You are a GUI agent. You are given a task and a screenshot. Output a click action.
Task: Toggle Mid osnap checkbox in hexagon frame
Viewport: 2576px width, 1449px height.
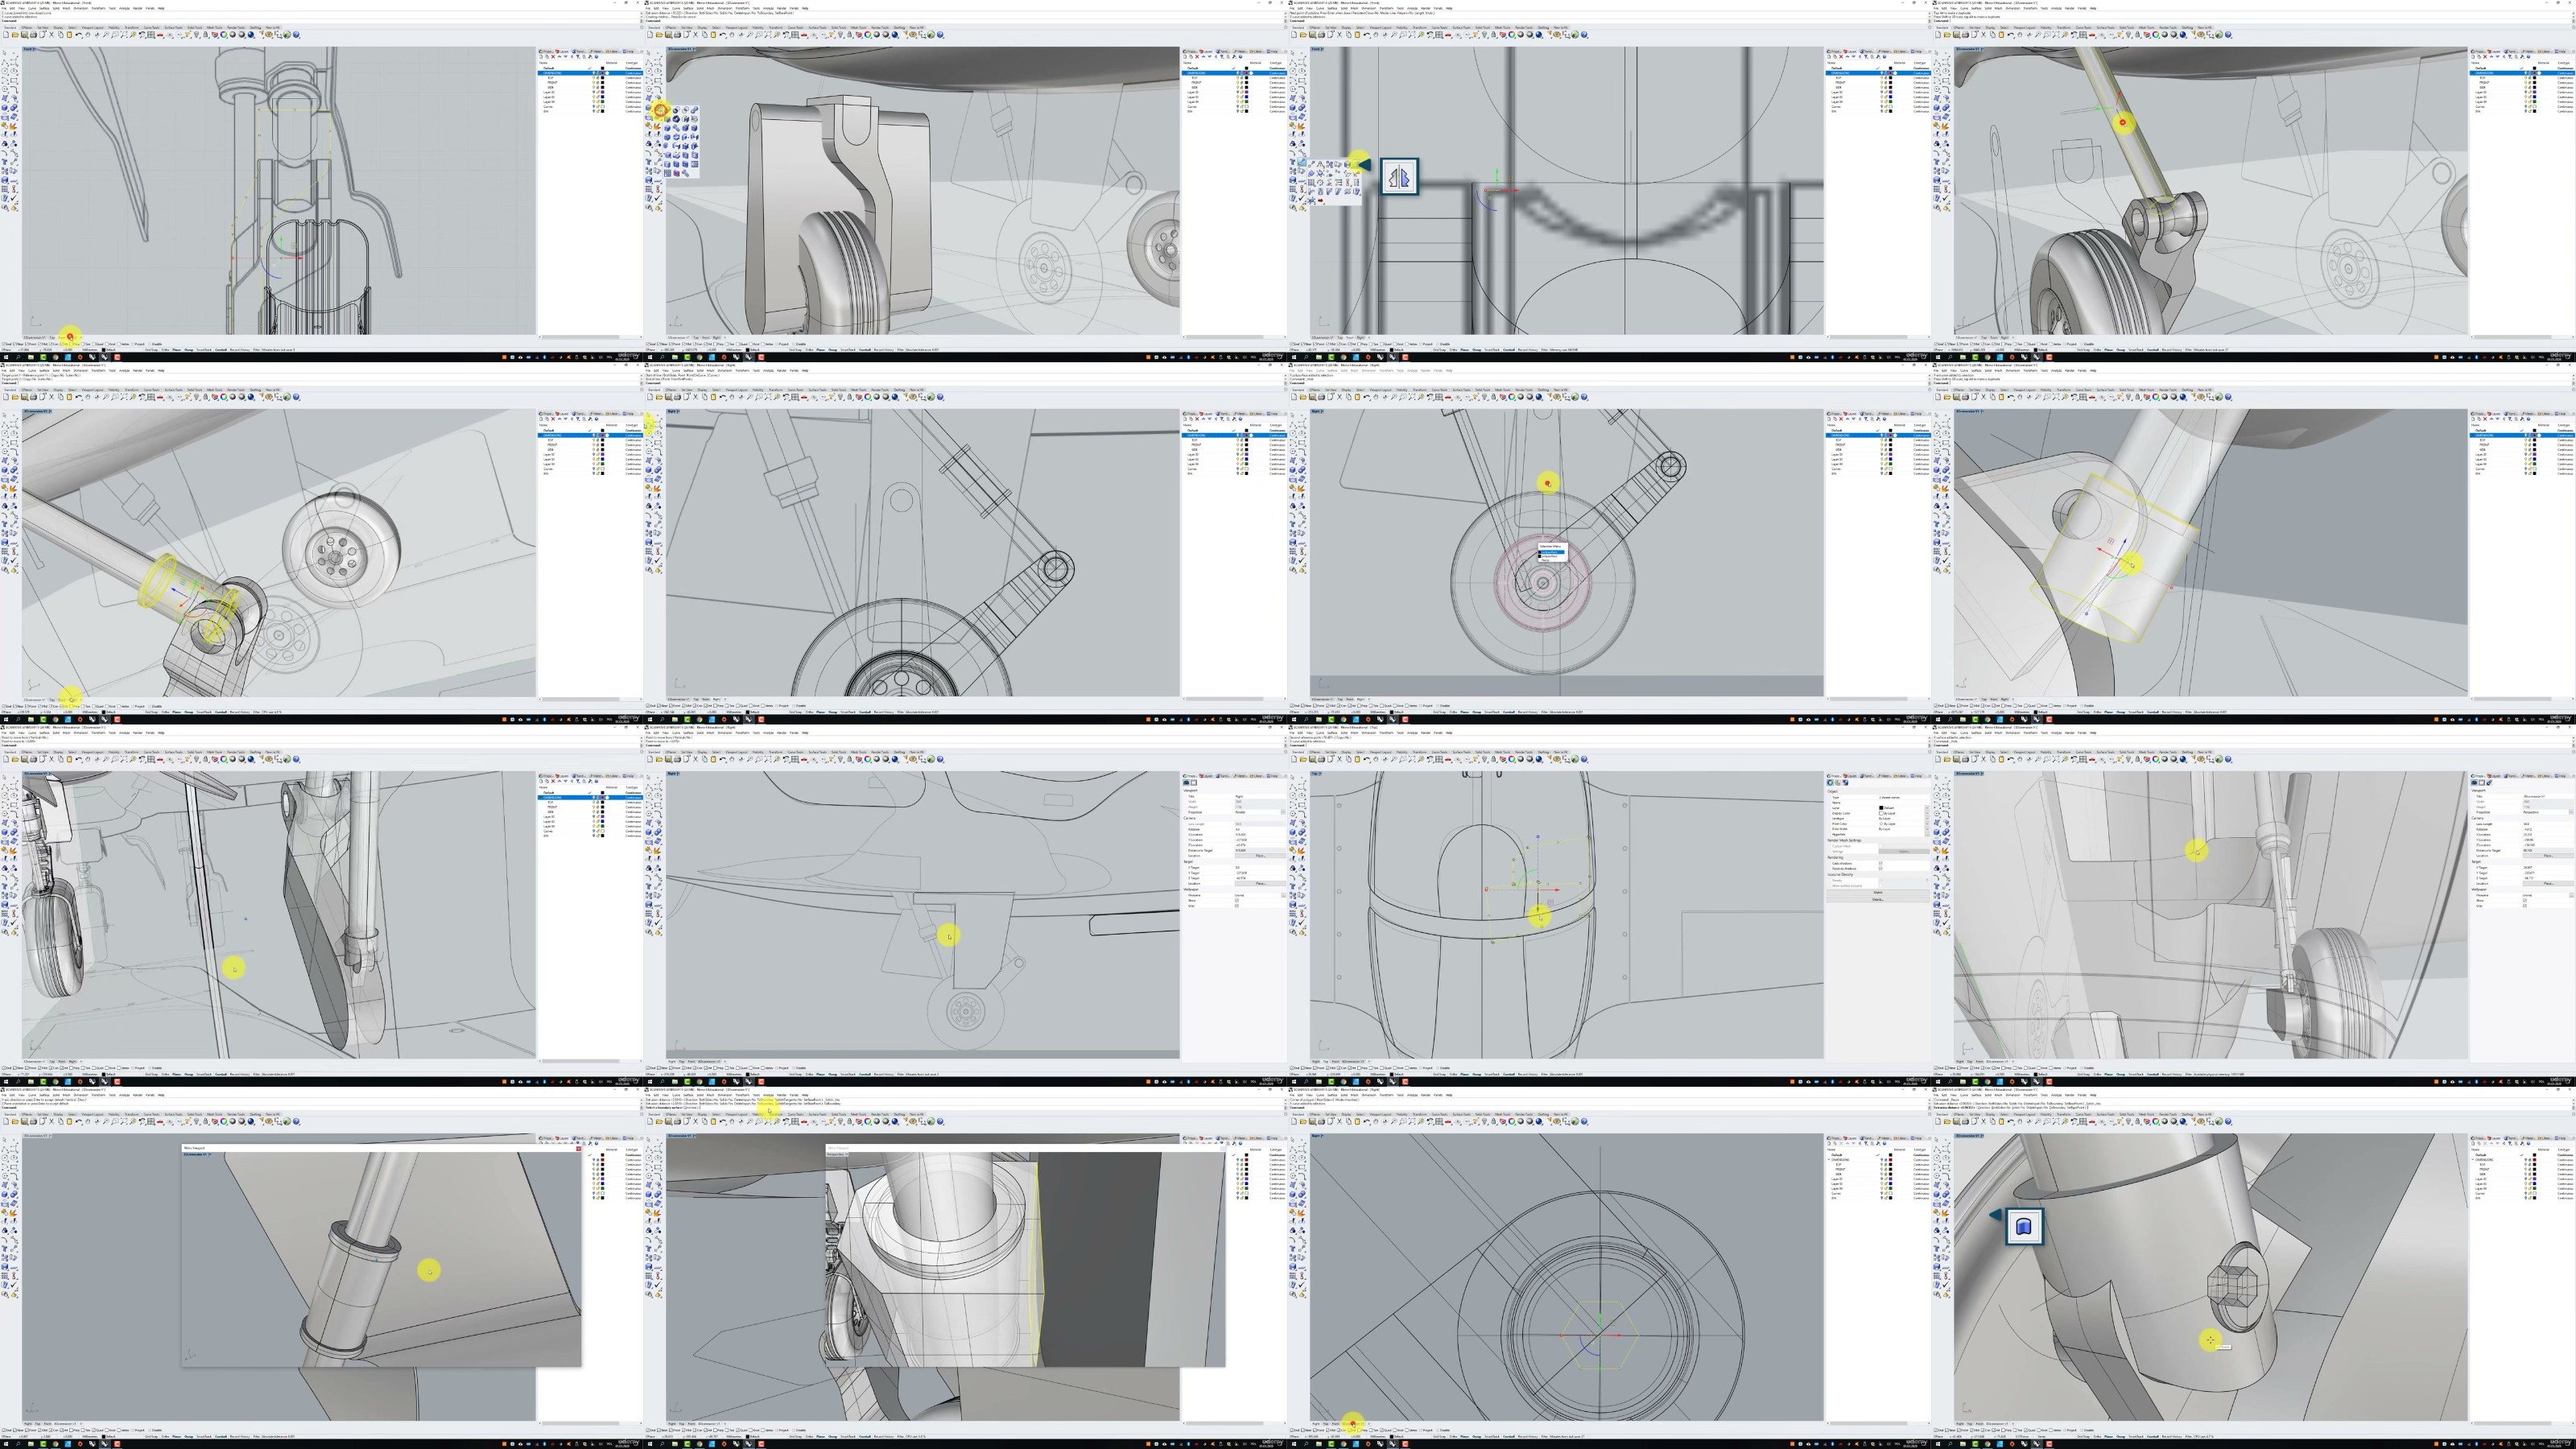click(1328, 1431)
